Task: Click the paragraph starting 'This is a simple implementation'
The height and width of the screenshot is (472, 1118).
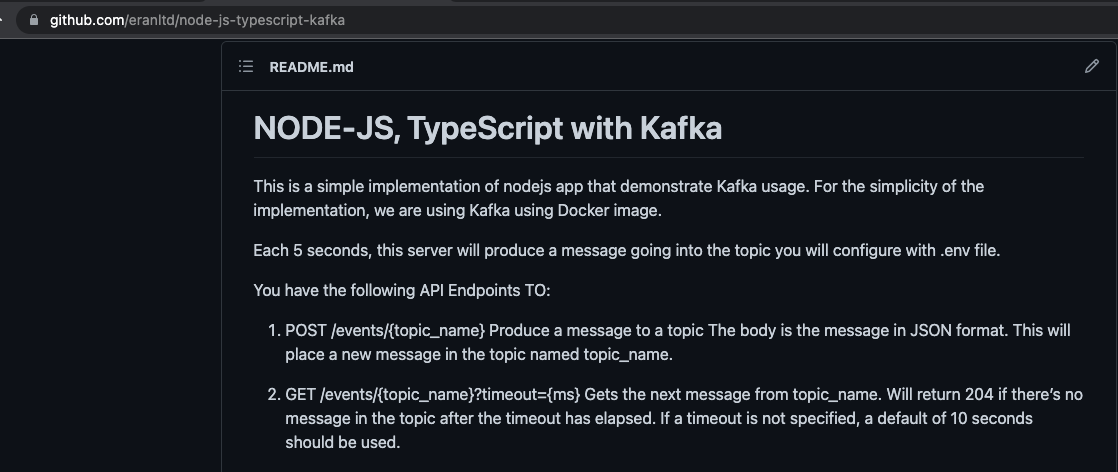Action: (619, 198)
